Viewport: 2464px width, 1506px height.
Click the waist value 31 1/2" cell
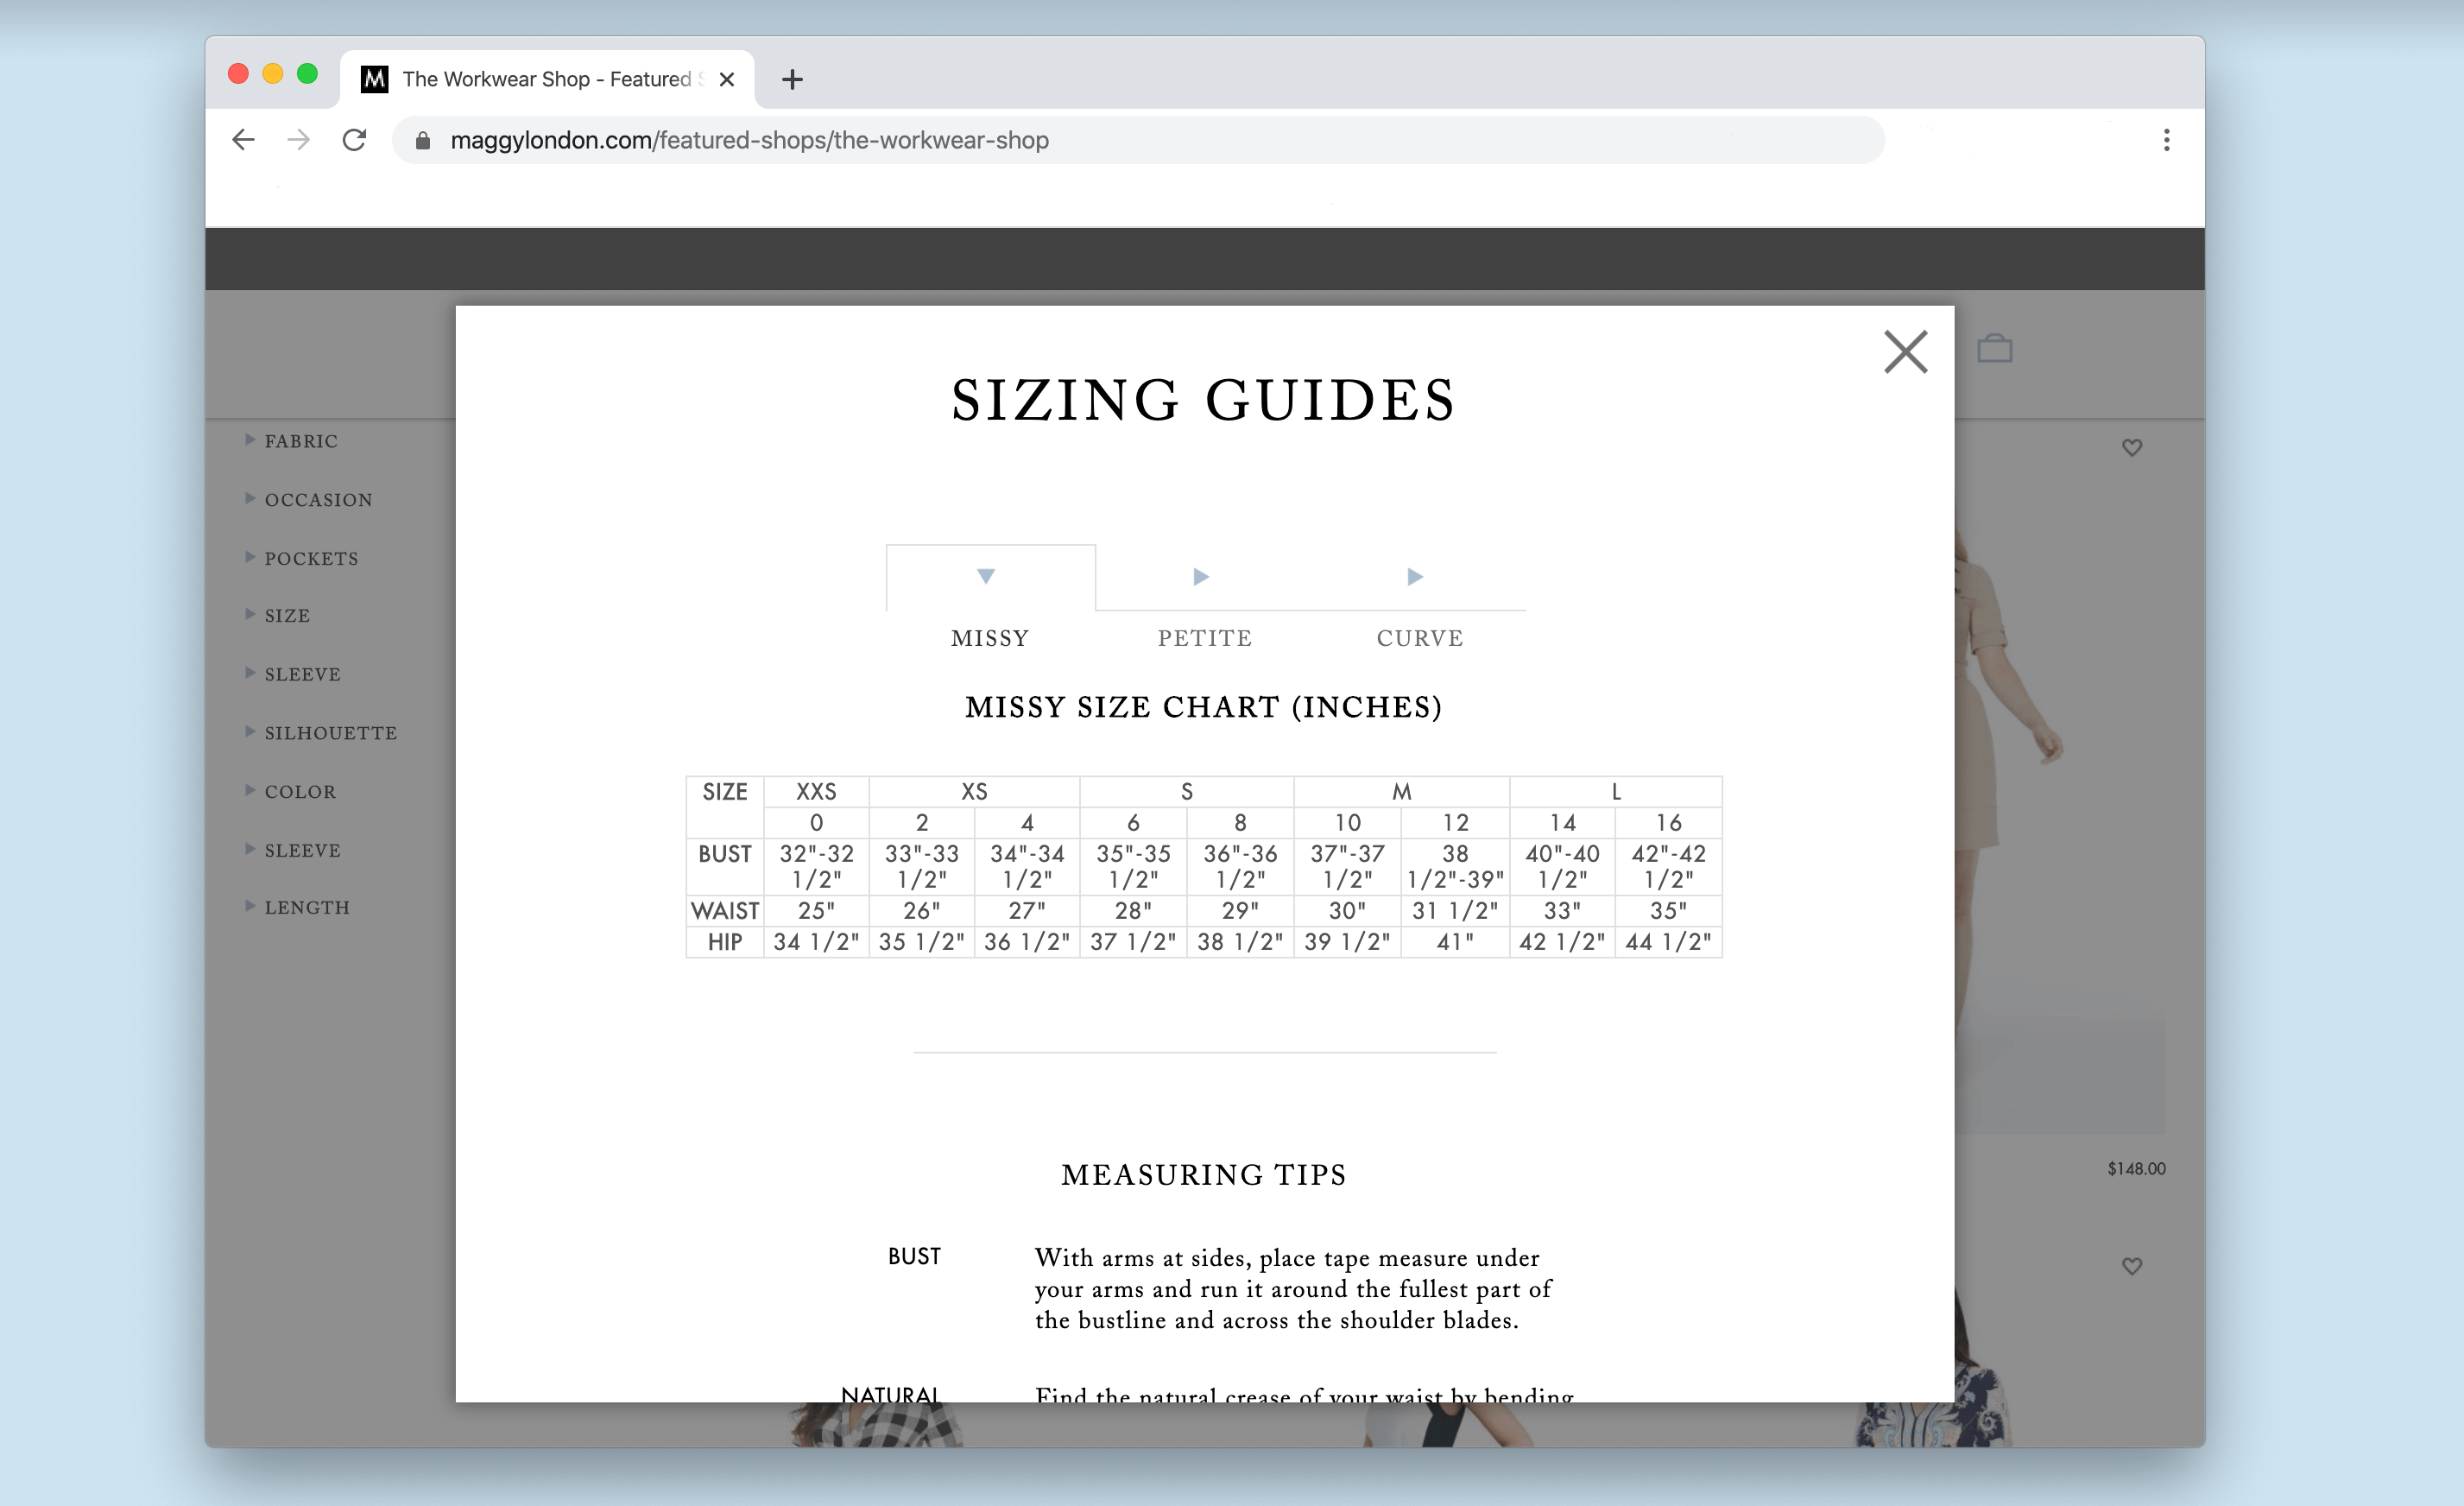coord(1454,911)
